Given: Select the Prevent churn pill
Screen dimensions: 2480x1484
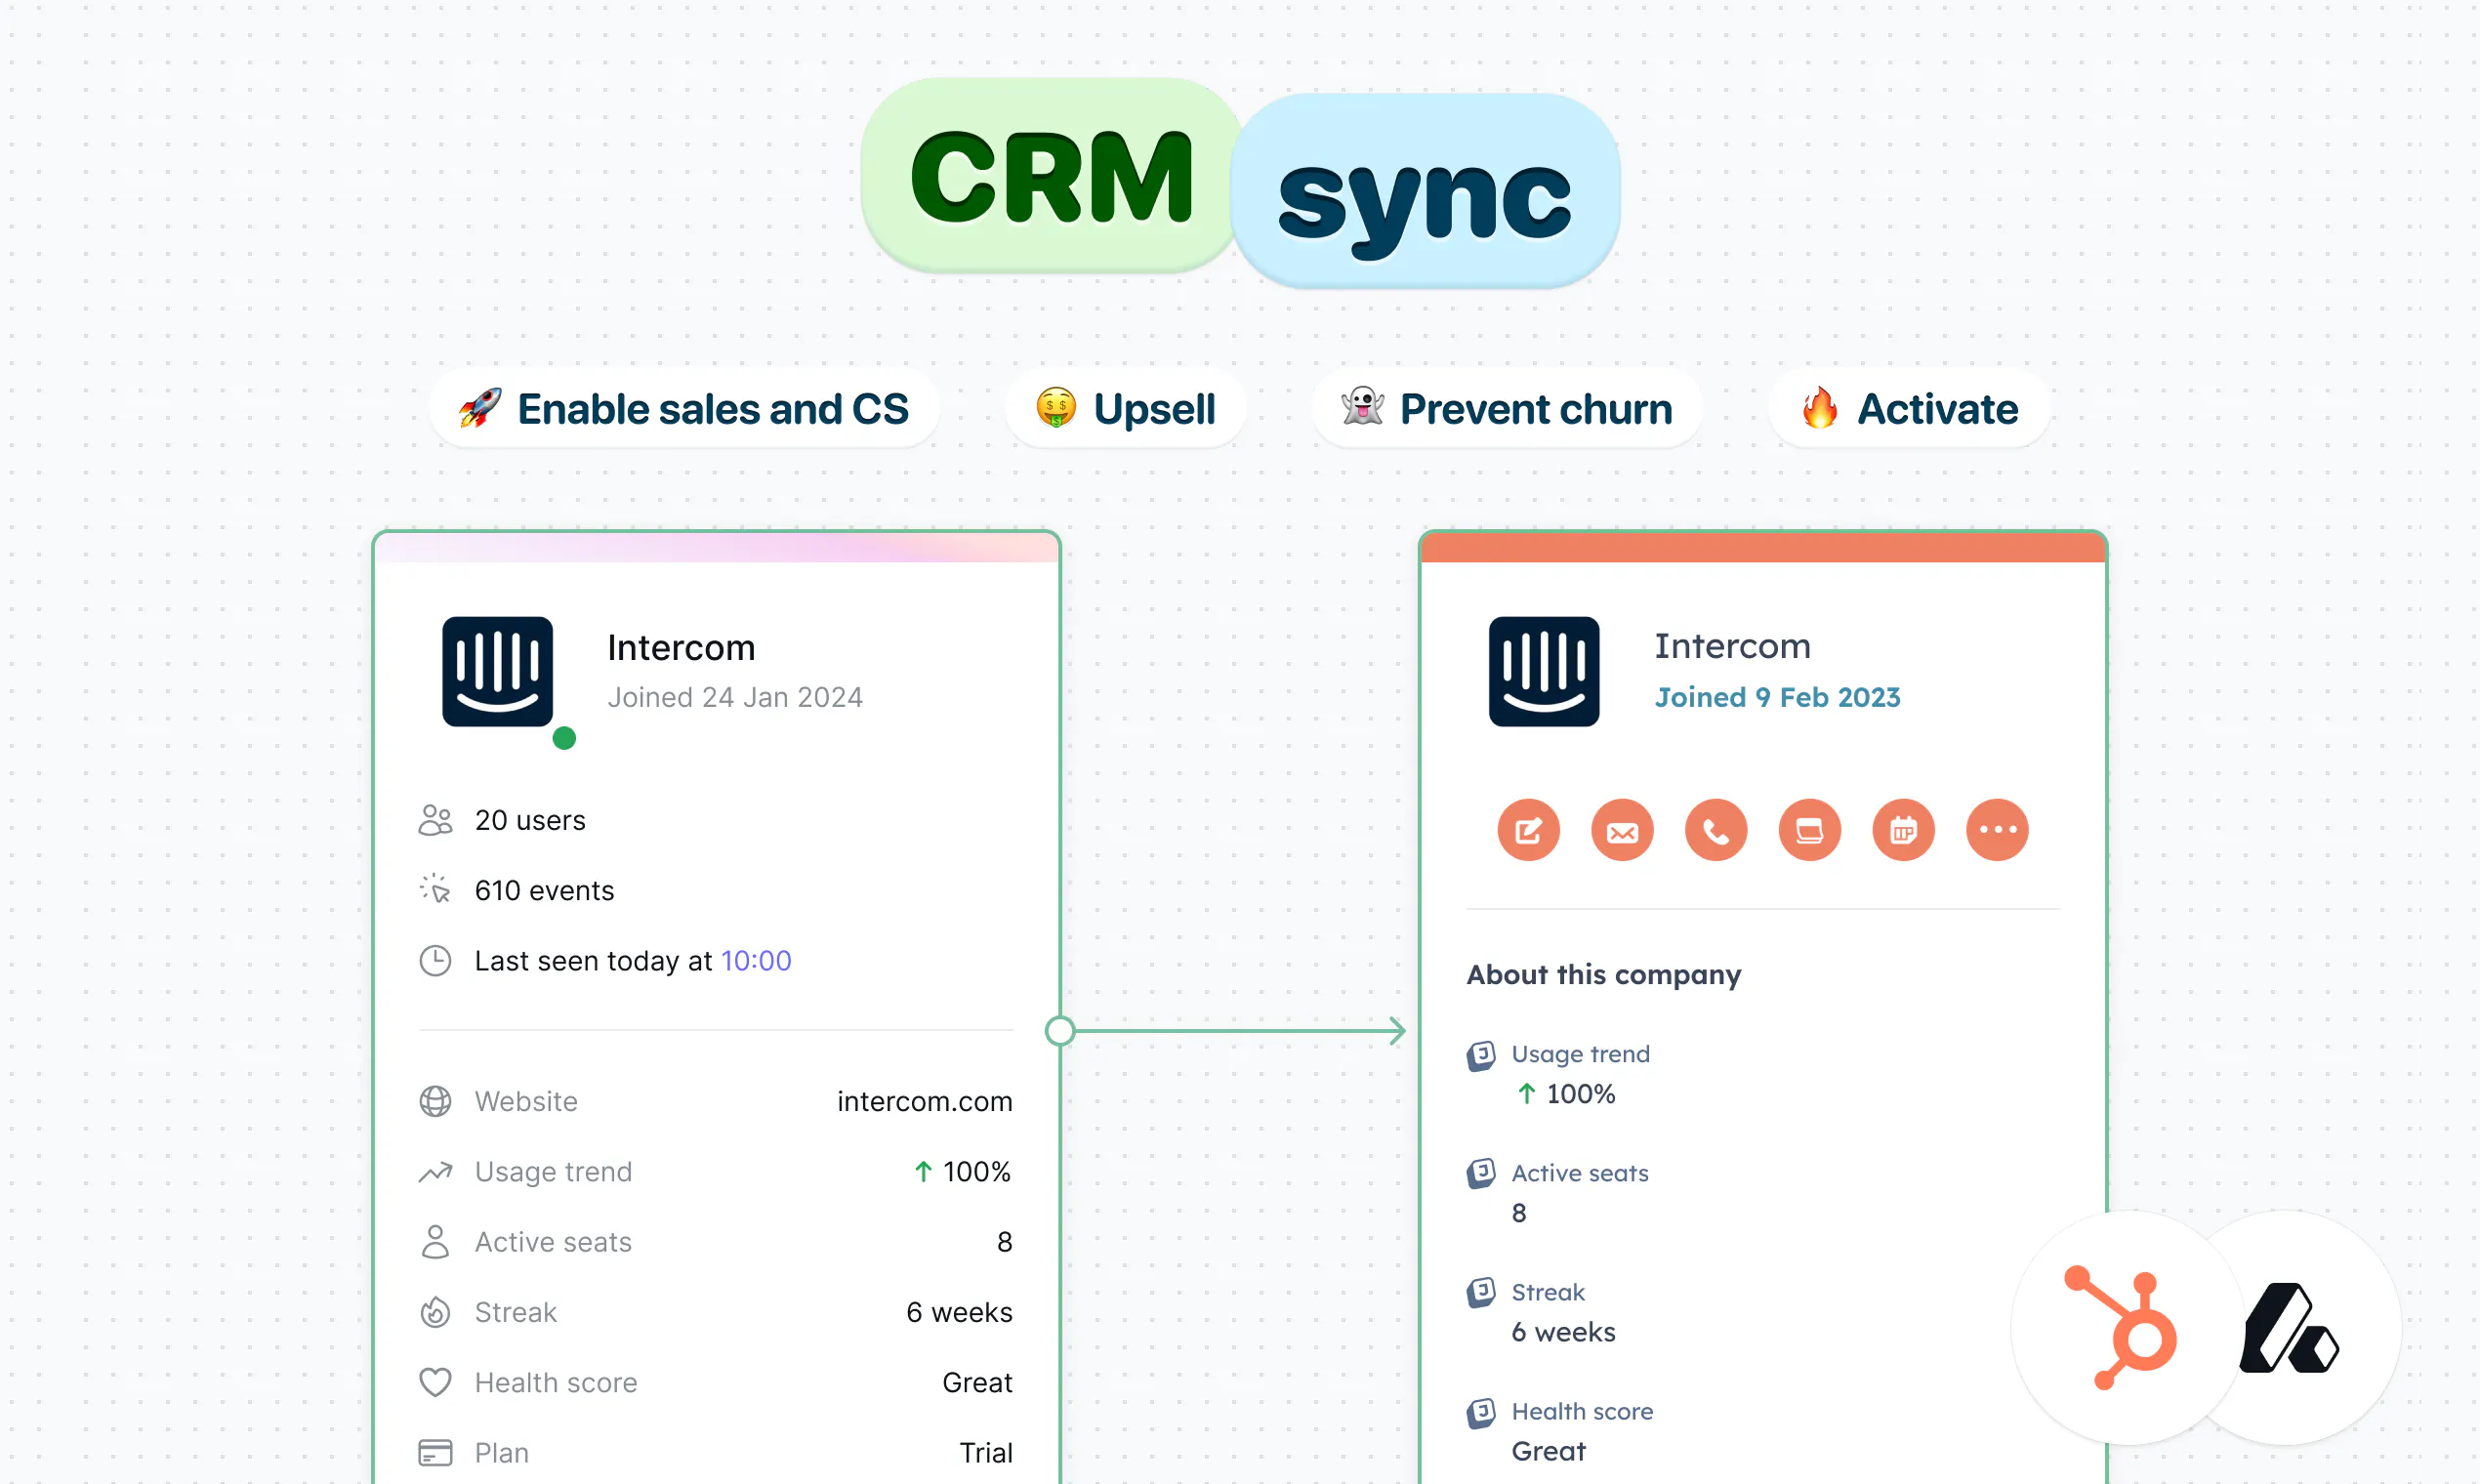Looking at the screenshot, I should (1507, 409).
